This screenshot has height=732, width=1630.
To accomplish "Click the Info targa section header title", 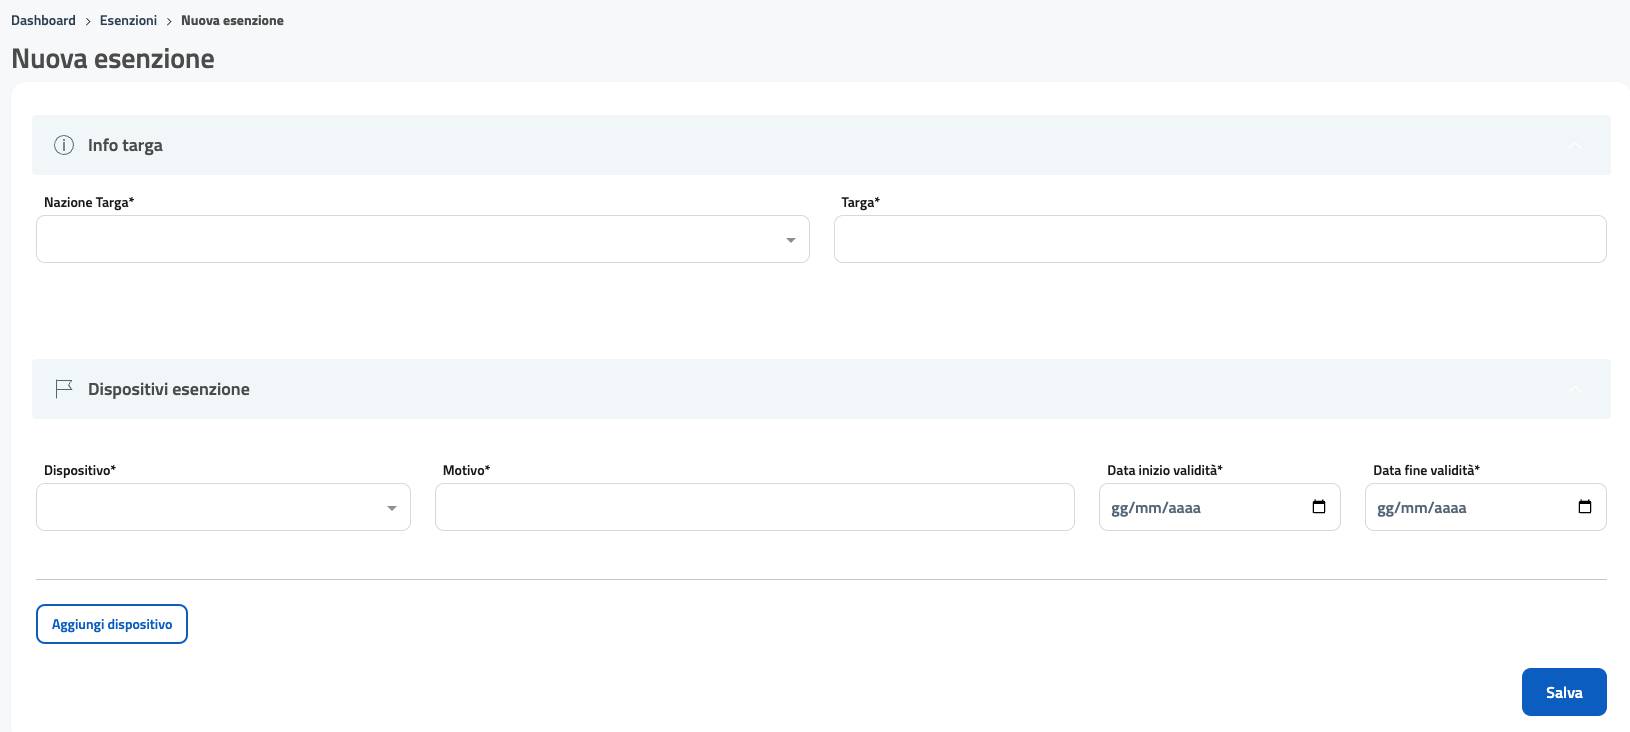I will pos(125,145).
